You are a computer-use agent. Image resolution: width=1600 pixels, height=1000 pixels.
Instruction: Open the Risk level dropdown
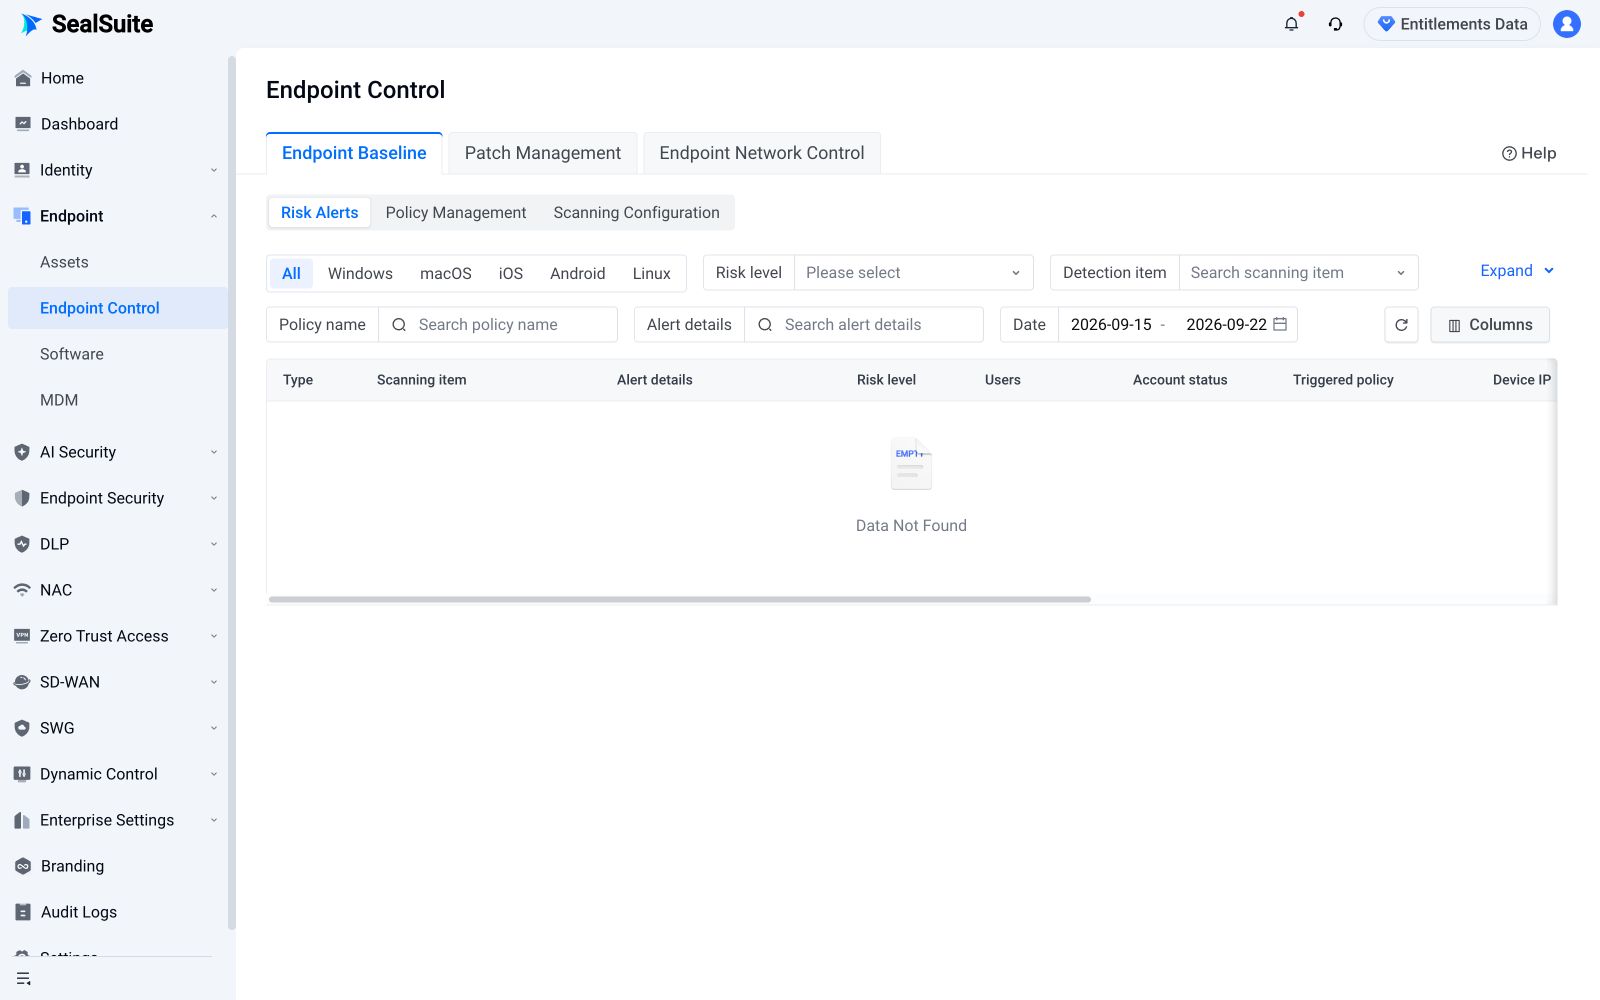click(913, 273)
